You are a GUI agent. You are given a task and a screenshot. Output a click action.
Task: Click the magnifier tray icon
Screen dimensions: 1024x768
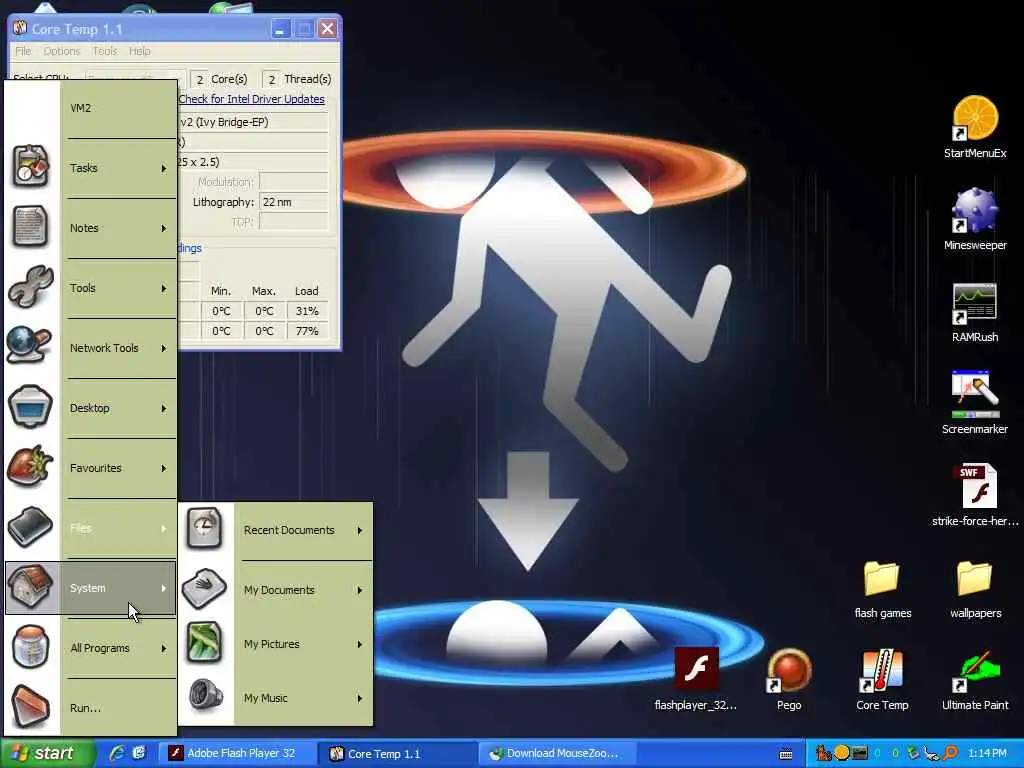[951, 753]
